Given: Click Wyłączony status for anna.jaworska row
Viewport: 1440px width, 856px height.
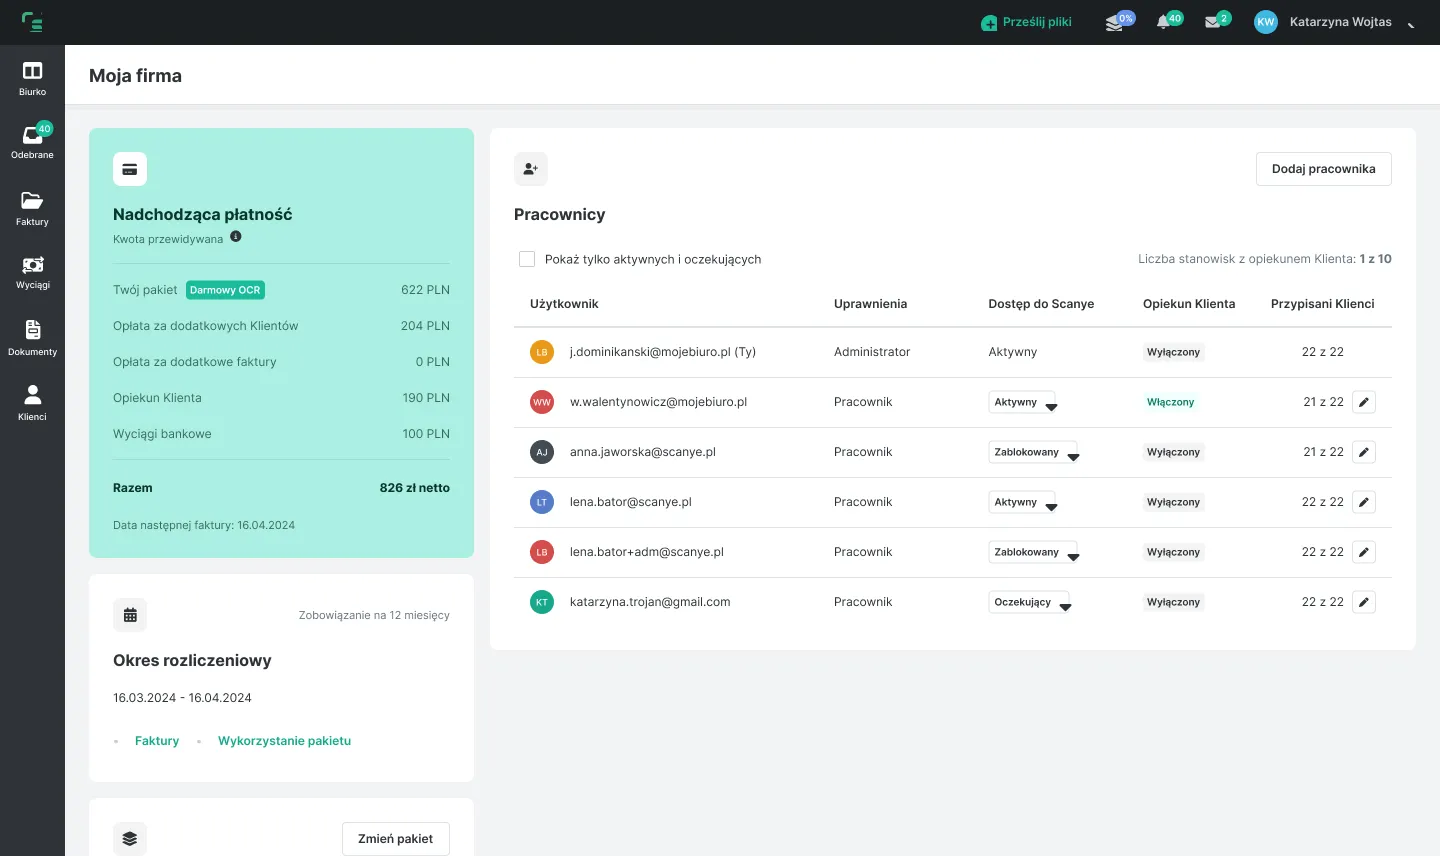Looking at the screenshot, I should pyautogui.click(x=1173, y=452).
